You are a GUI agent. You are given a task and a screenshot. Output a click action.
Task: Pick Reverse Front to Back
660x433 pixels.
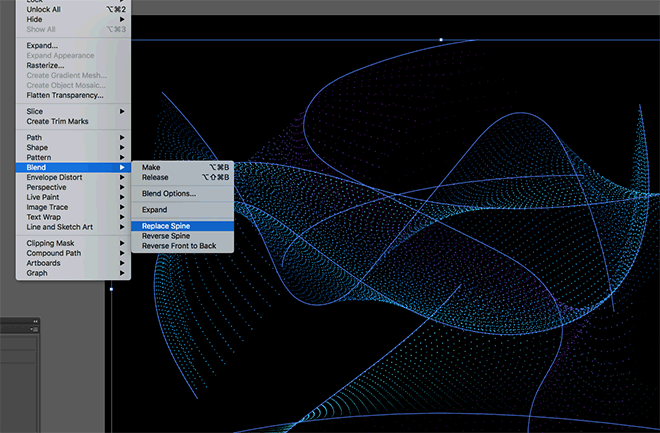point(178,246)
